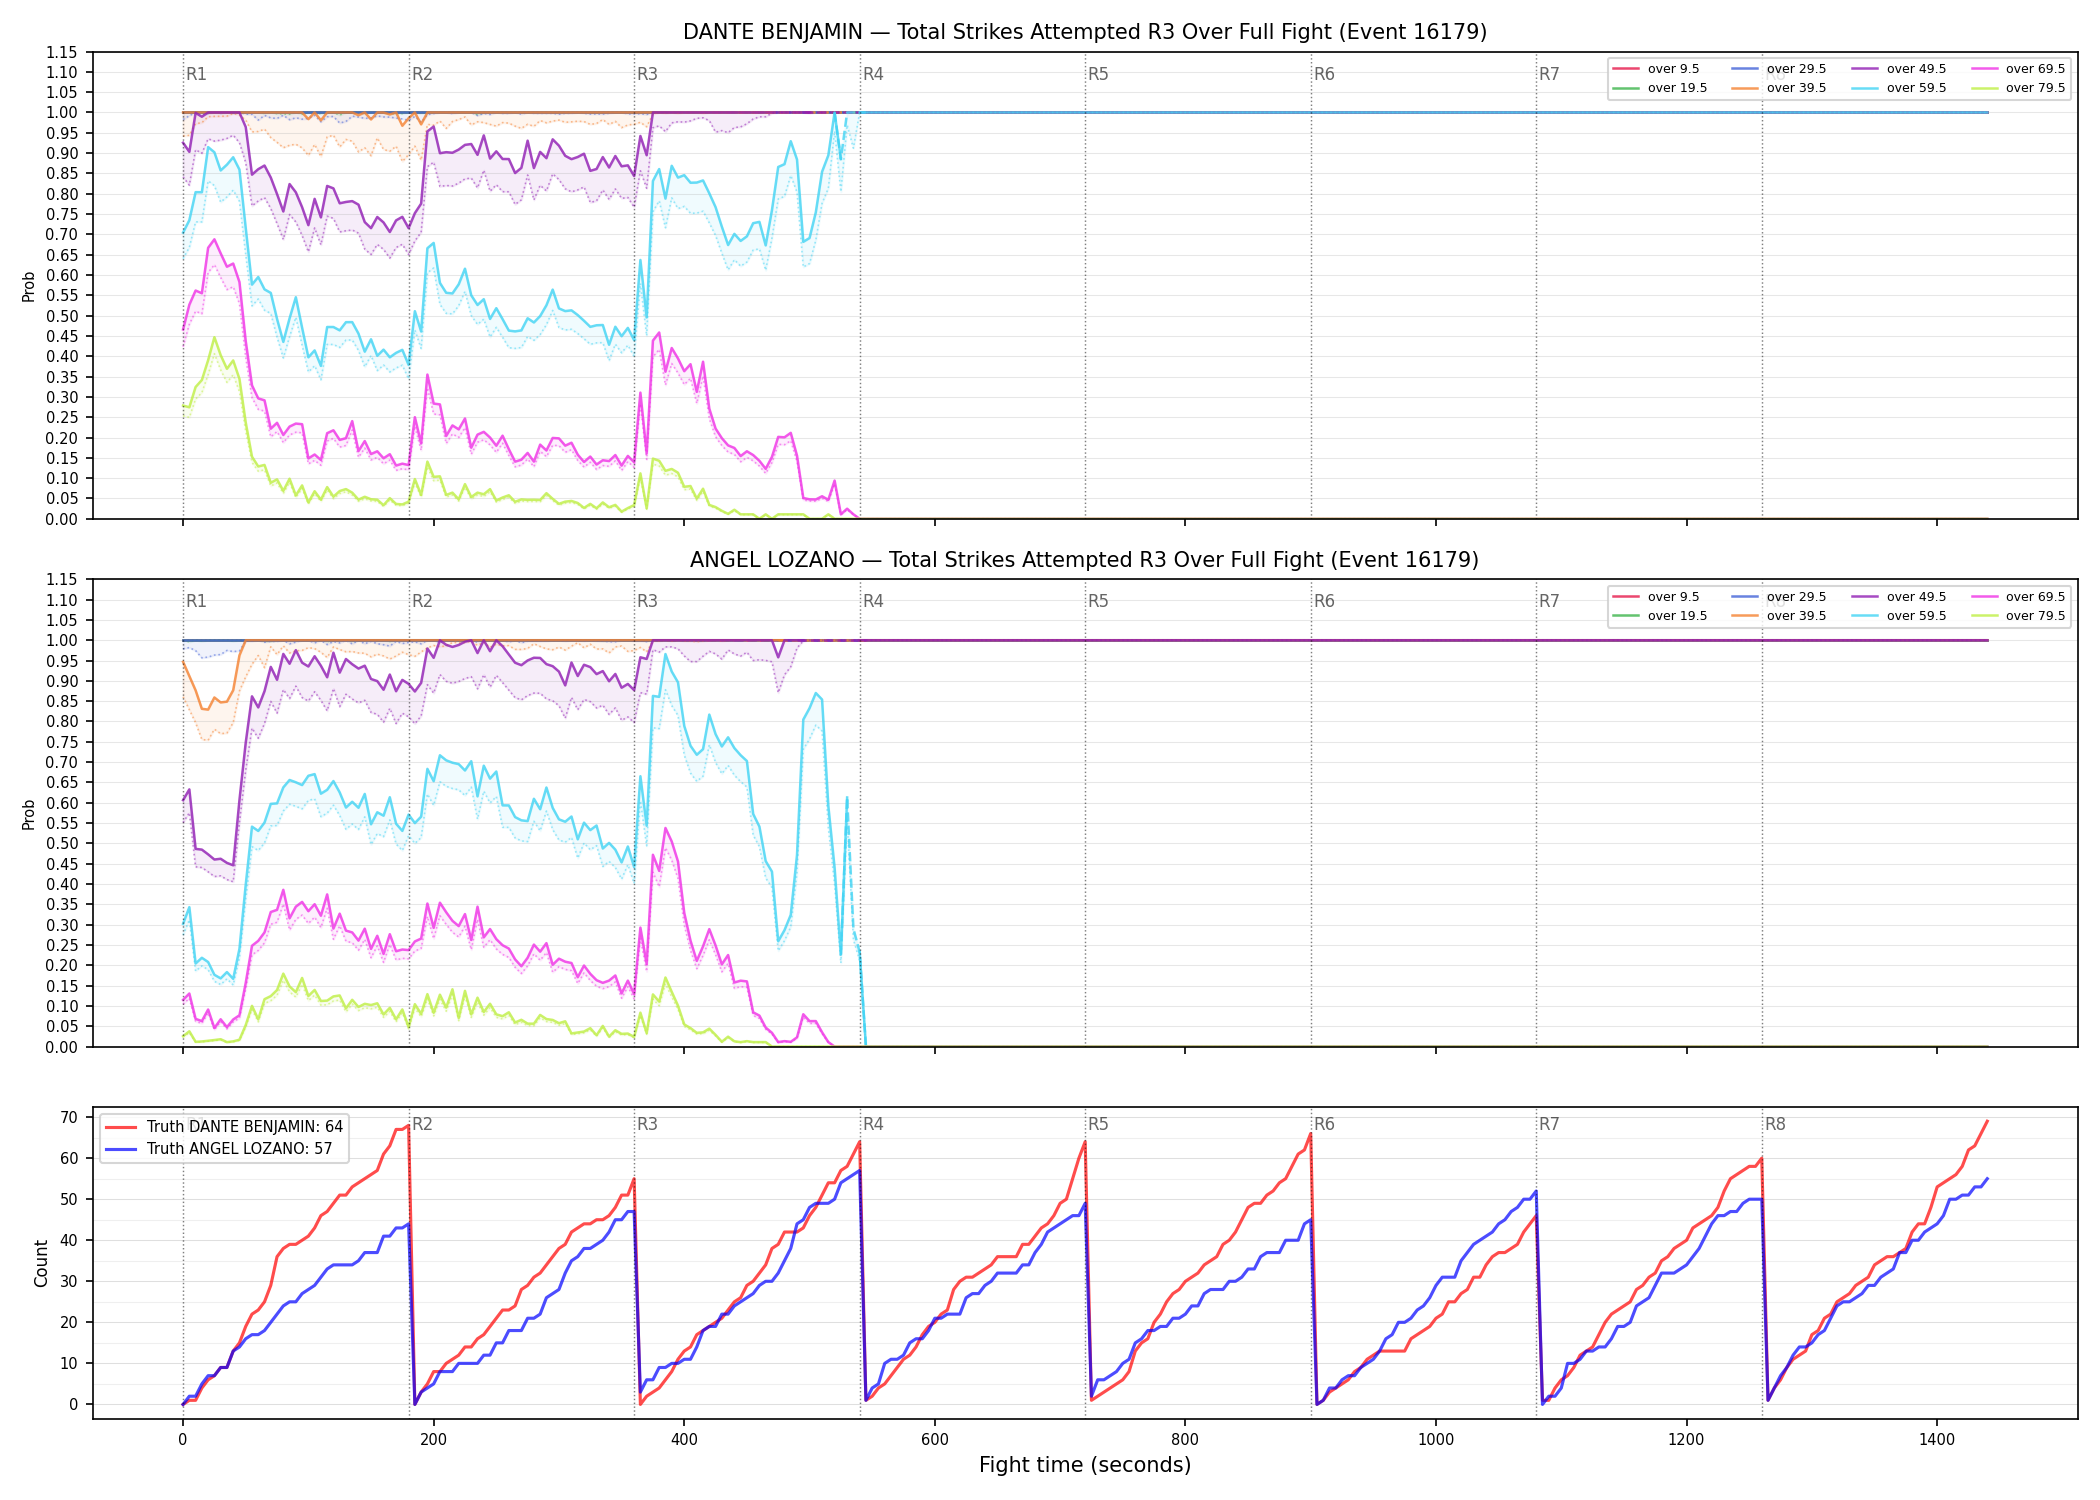Select 'over 59.5' legend entry in Dante chart
The height and width of the screenshot is (1500, 2100).
1899,88
